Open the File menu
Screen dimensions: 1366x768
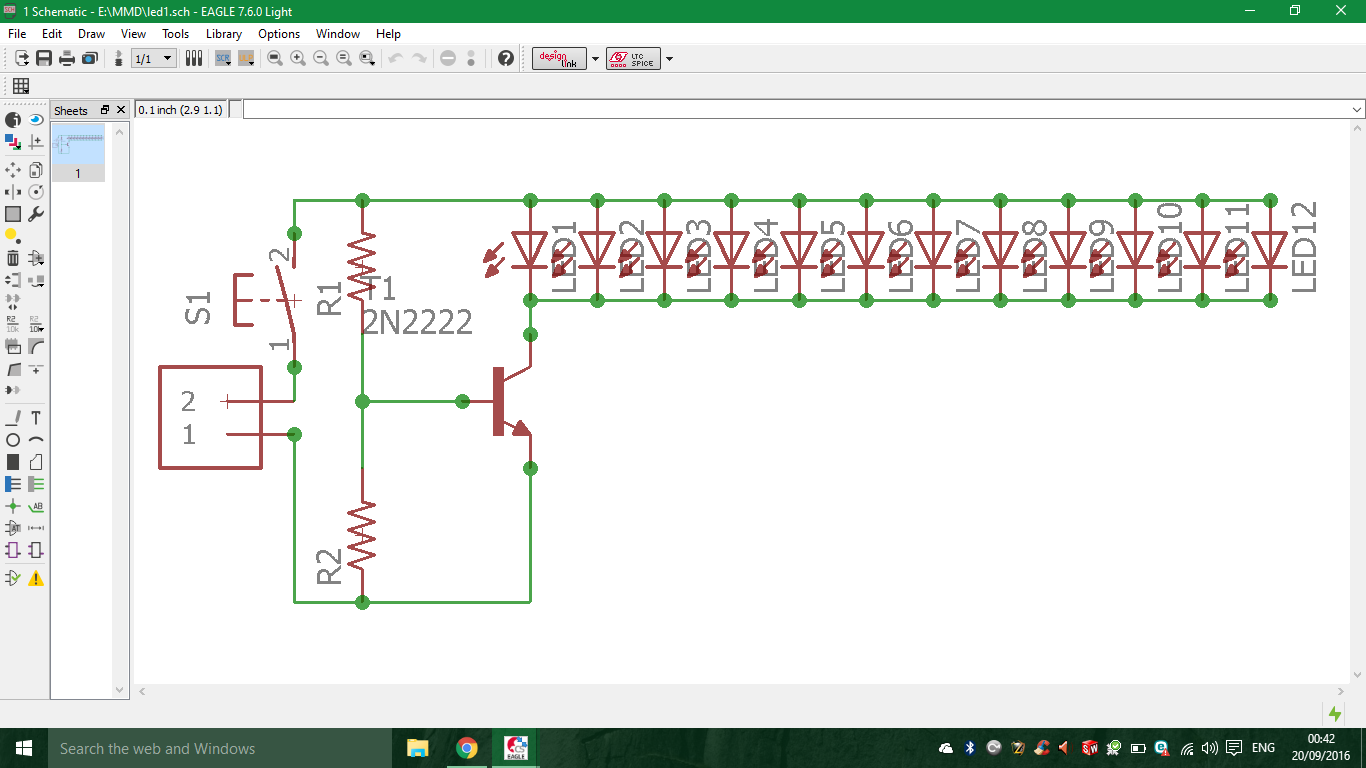pyautogui.click(x=17, y=34)
